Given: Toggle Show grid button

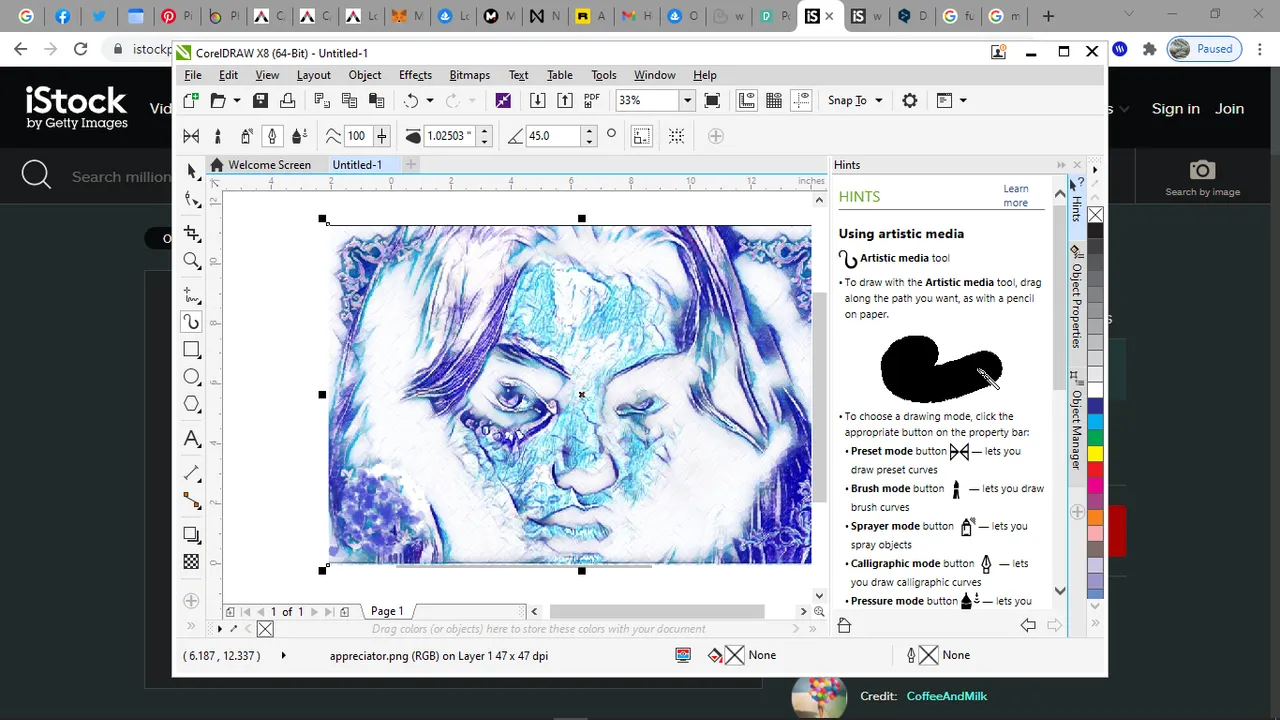Looking at the screenshot, I should point(774,100).
